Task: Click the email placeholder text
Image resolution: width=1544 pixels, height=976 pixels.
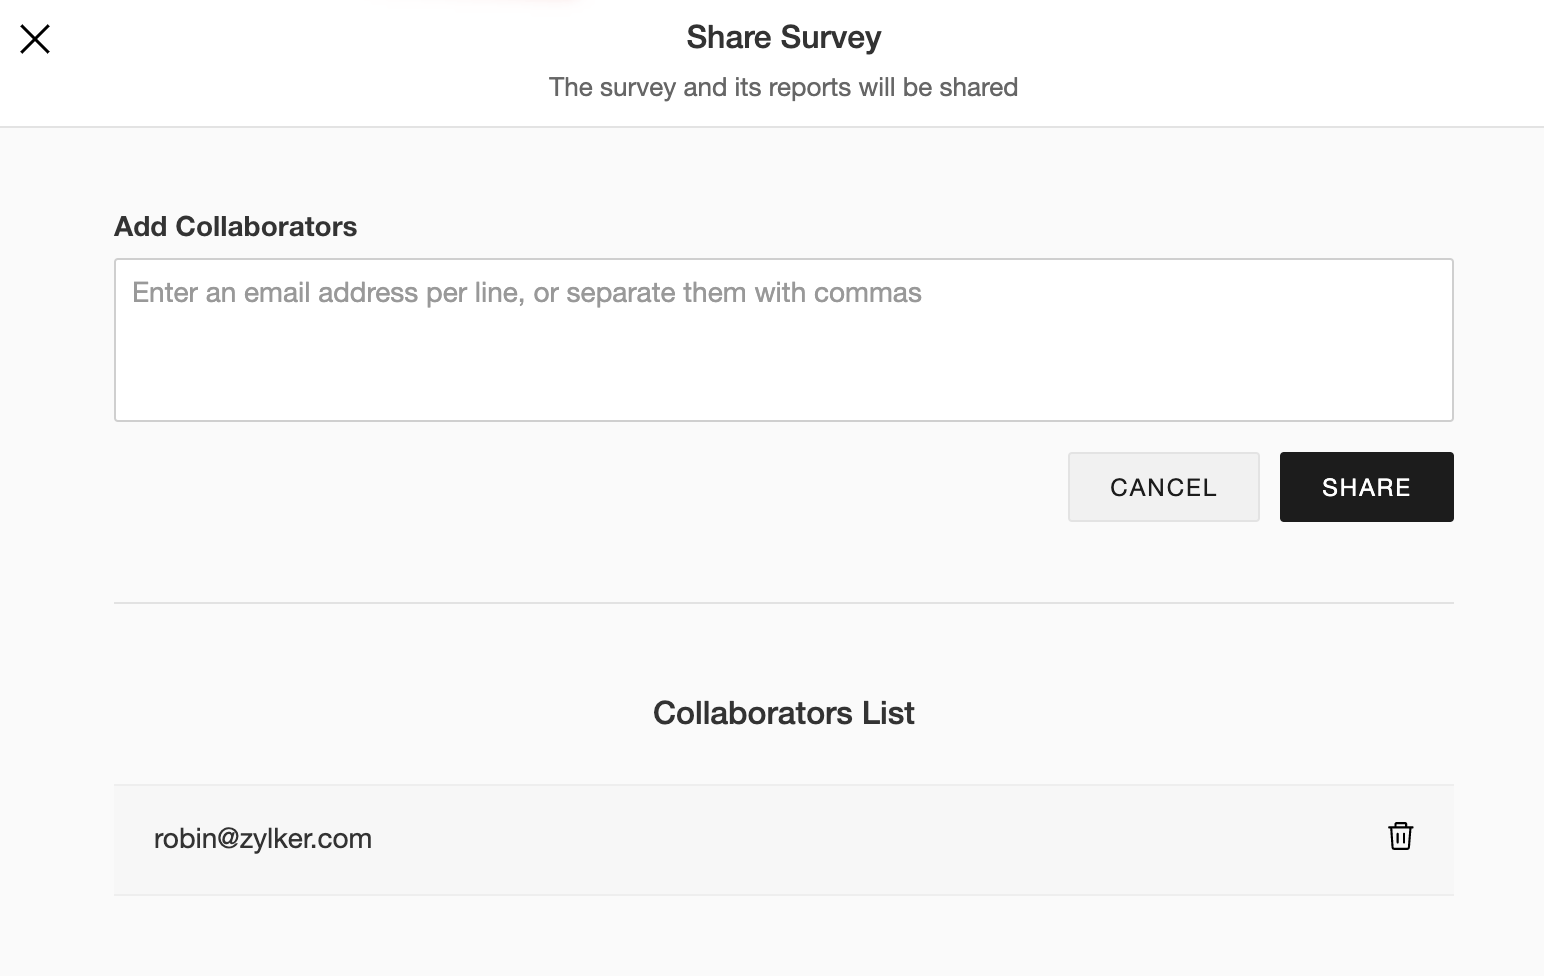Action: [x=527, y=293]
